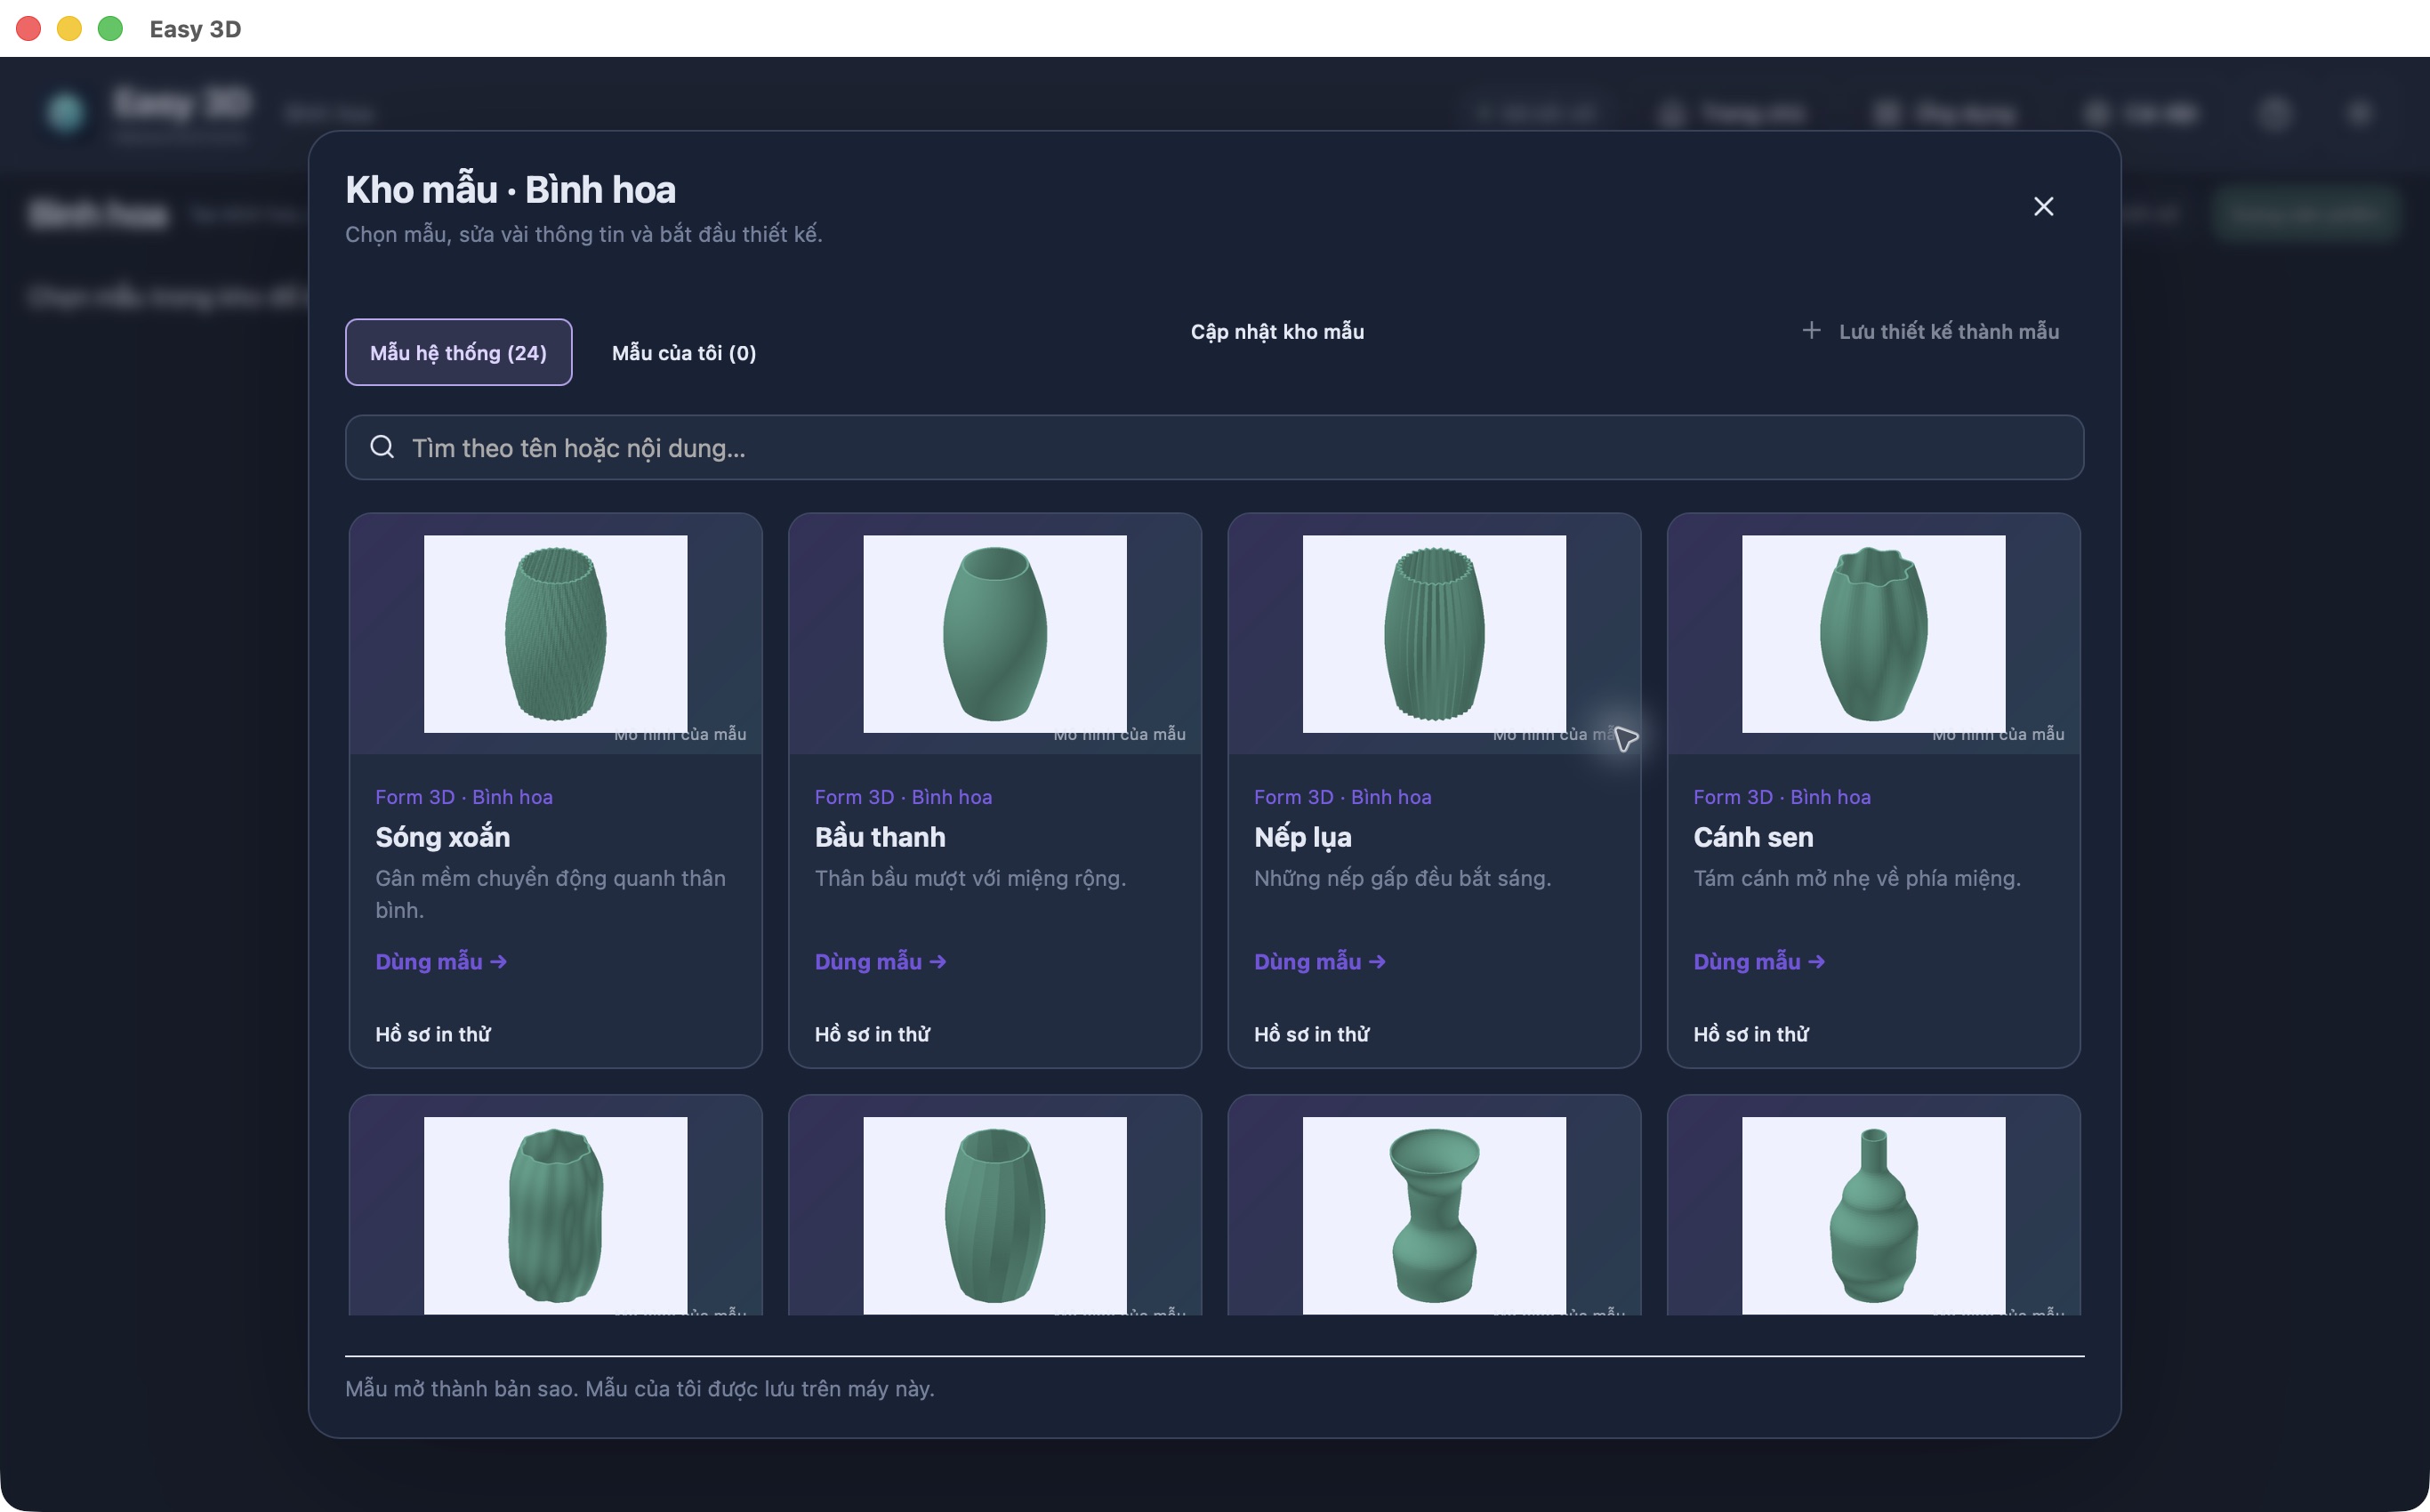Click description 'Những nếp gấp đều bắt sáng.'
Screen dimensions: 2430x1512
(1402, 878)
